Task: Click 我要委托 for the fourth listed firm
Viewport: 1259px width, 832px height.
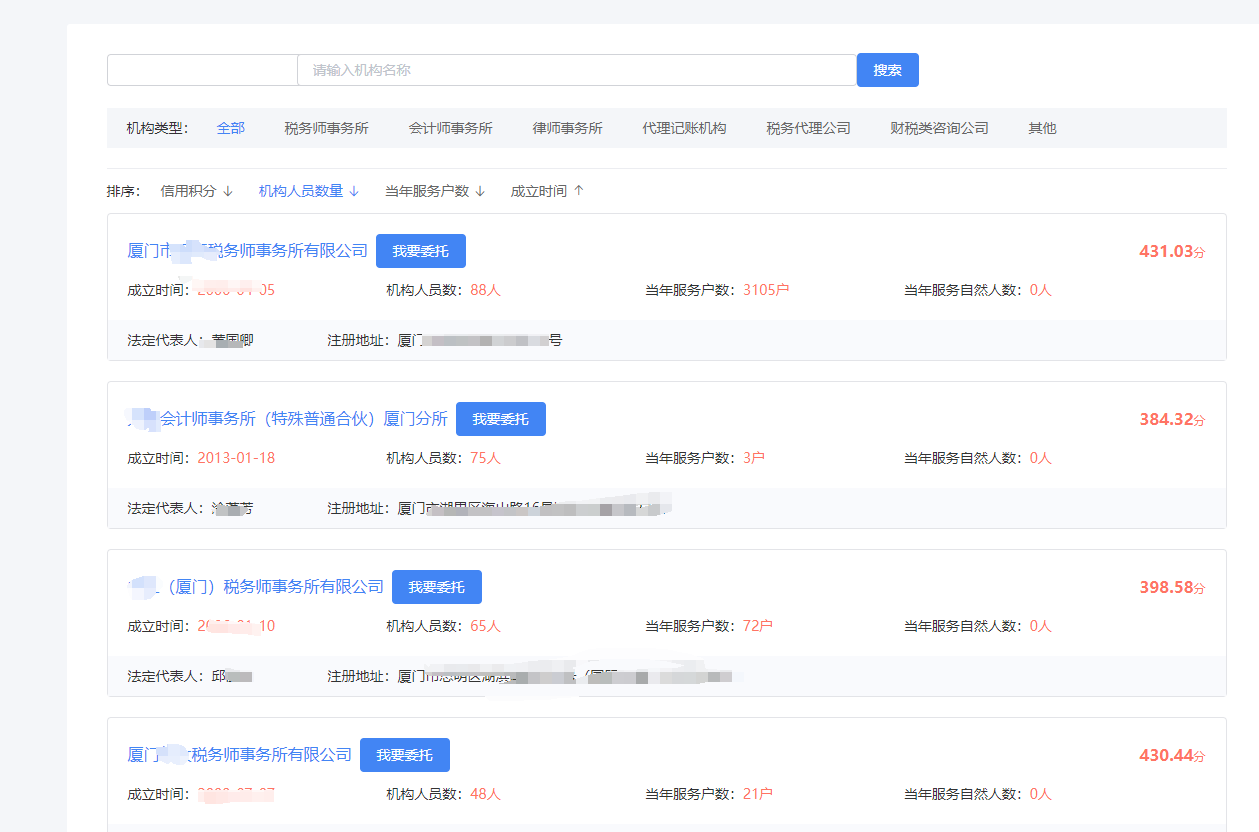Action: [x=404, y=755]
